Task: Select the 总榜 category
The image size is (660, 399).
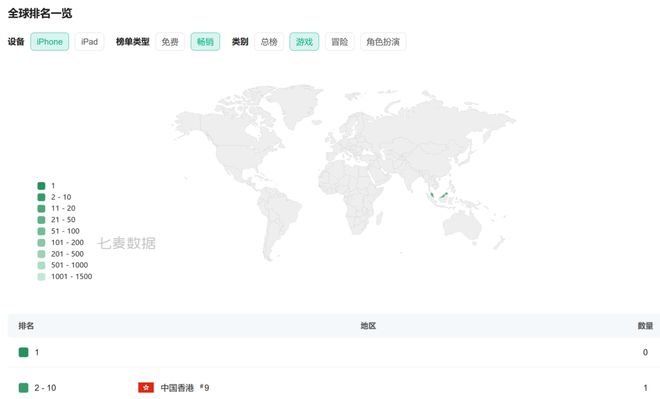Action: click(269, 42)
